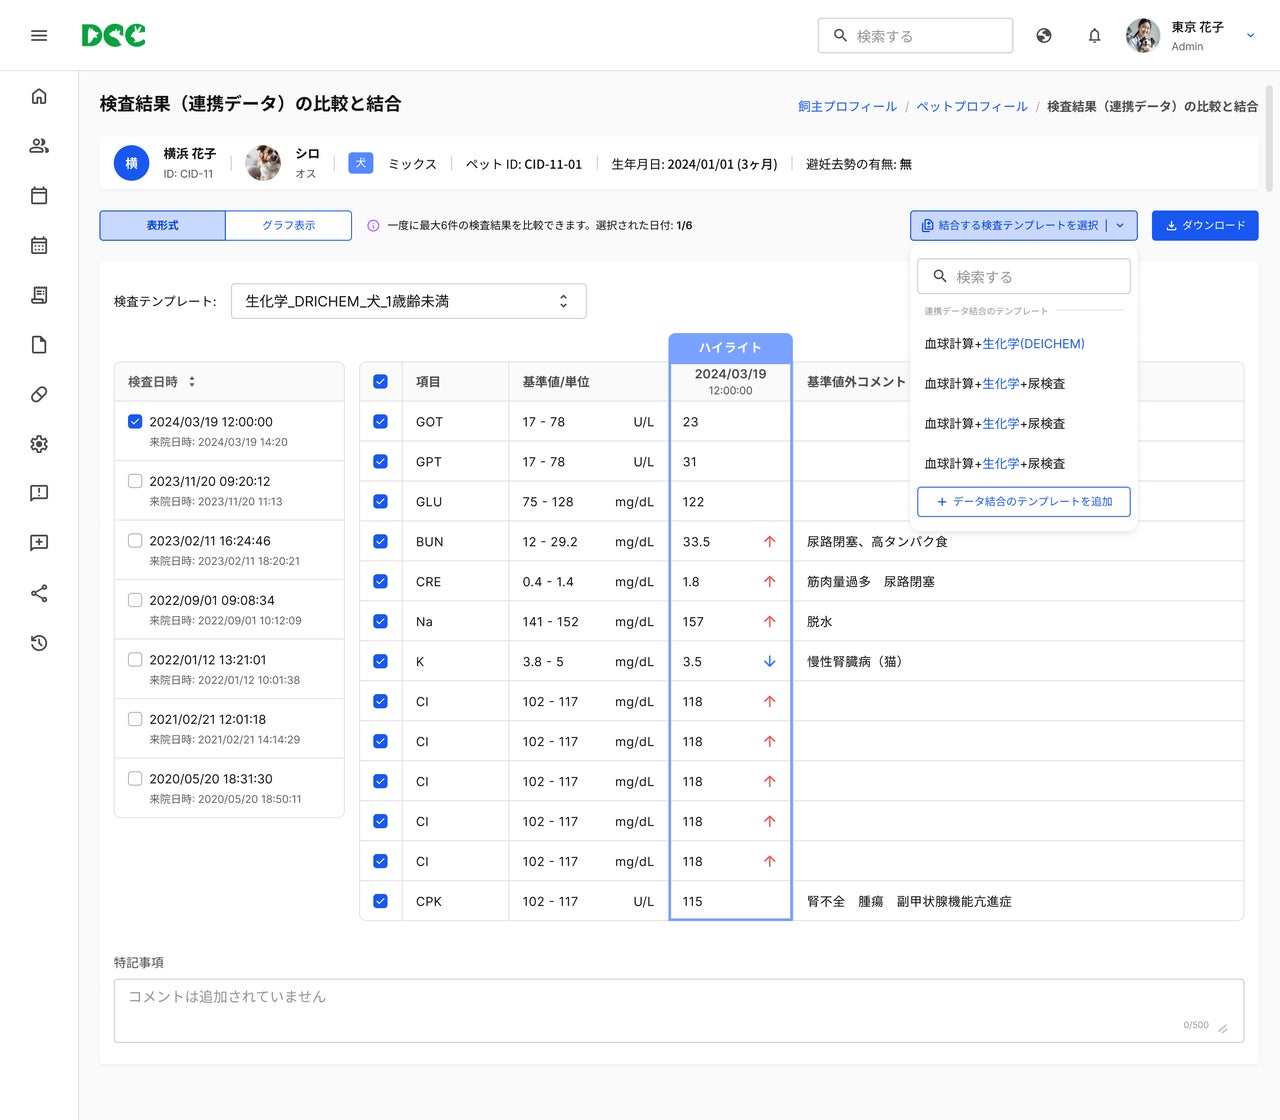Screen dimensions: 1280x1120
Task: Click the DCC logo
Action: (x=113, y=36)
